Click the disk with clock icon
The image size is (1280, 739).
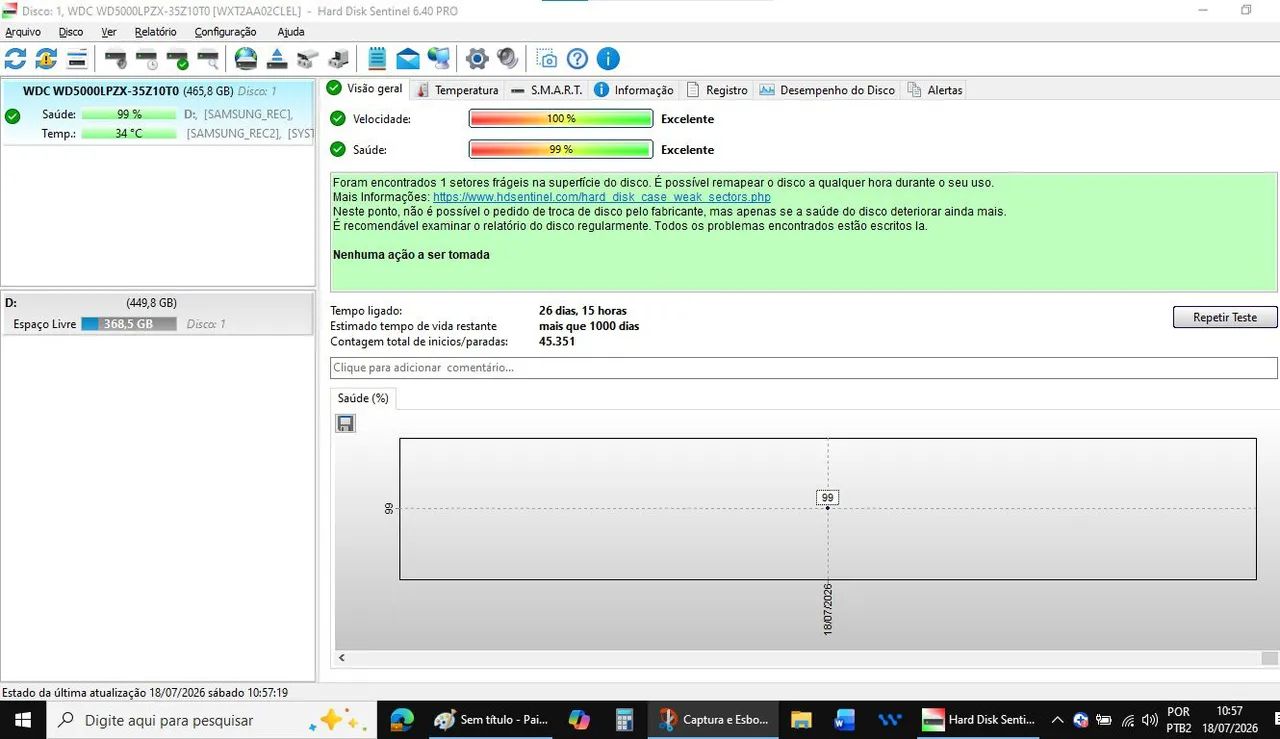(147, 59)
